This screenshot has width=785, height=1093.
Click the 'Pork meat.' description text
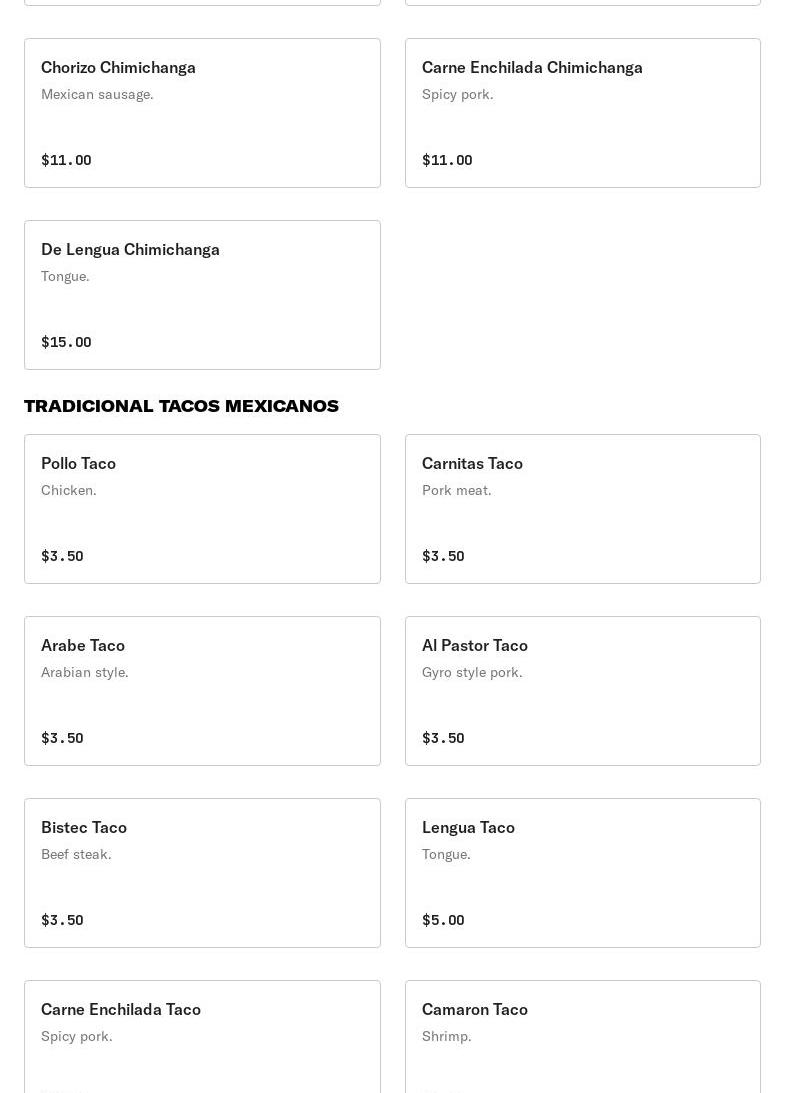(457, 490)
